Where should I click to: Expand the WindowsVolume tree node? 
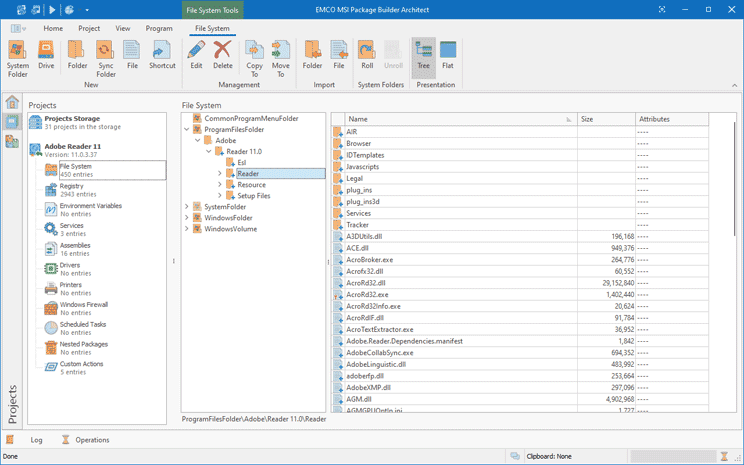(x=186, y=229)
